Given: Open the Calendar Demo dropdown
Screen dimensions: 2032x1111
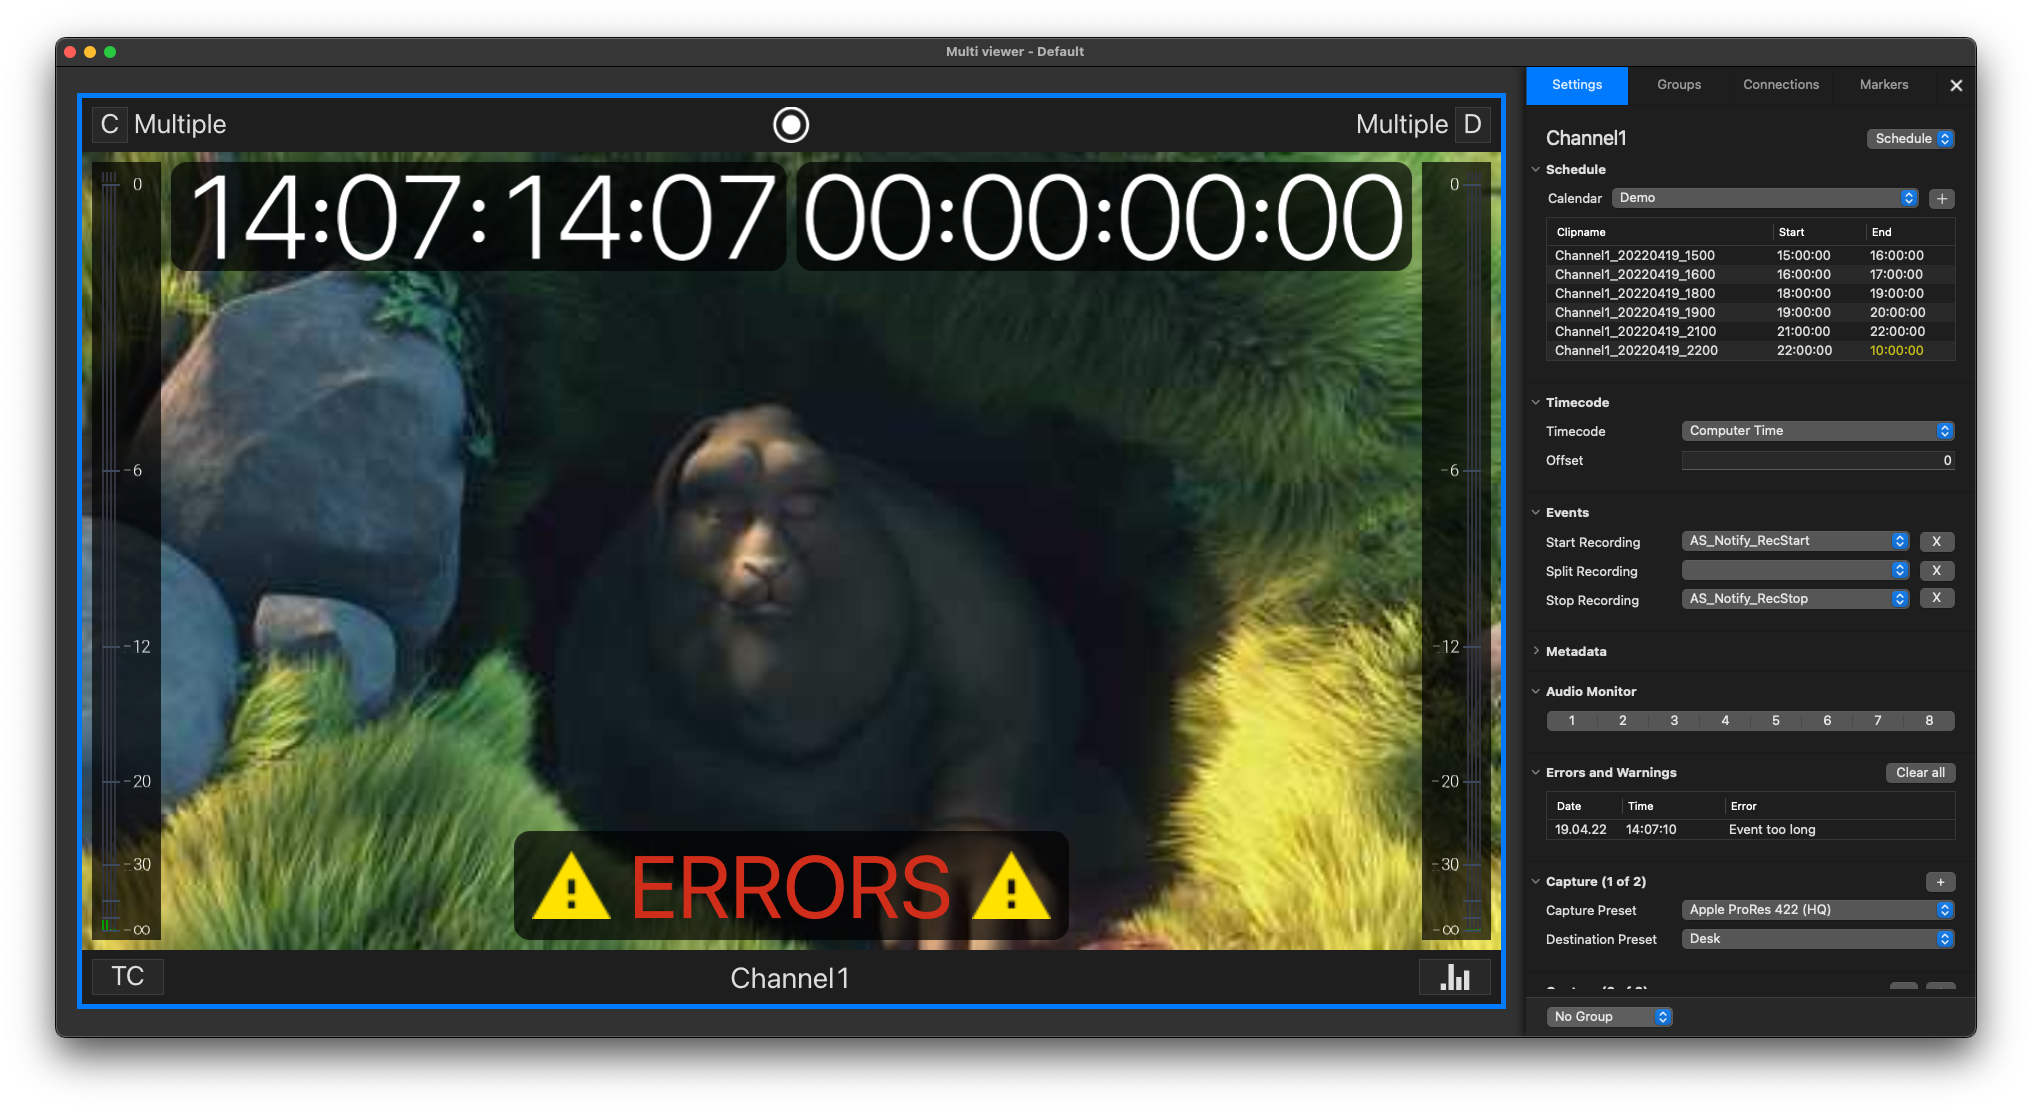Looking at the screenshot, I should tap(1765, 198).
